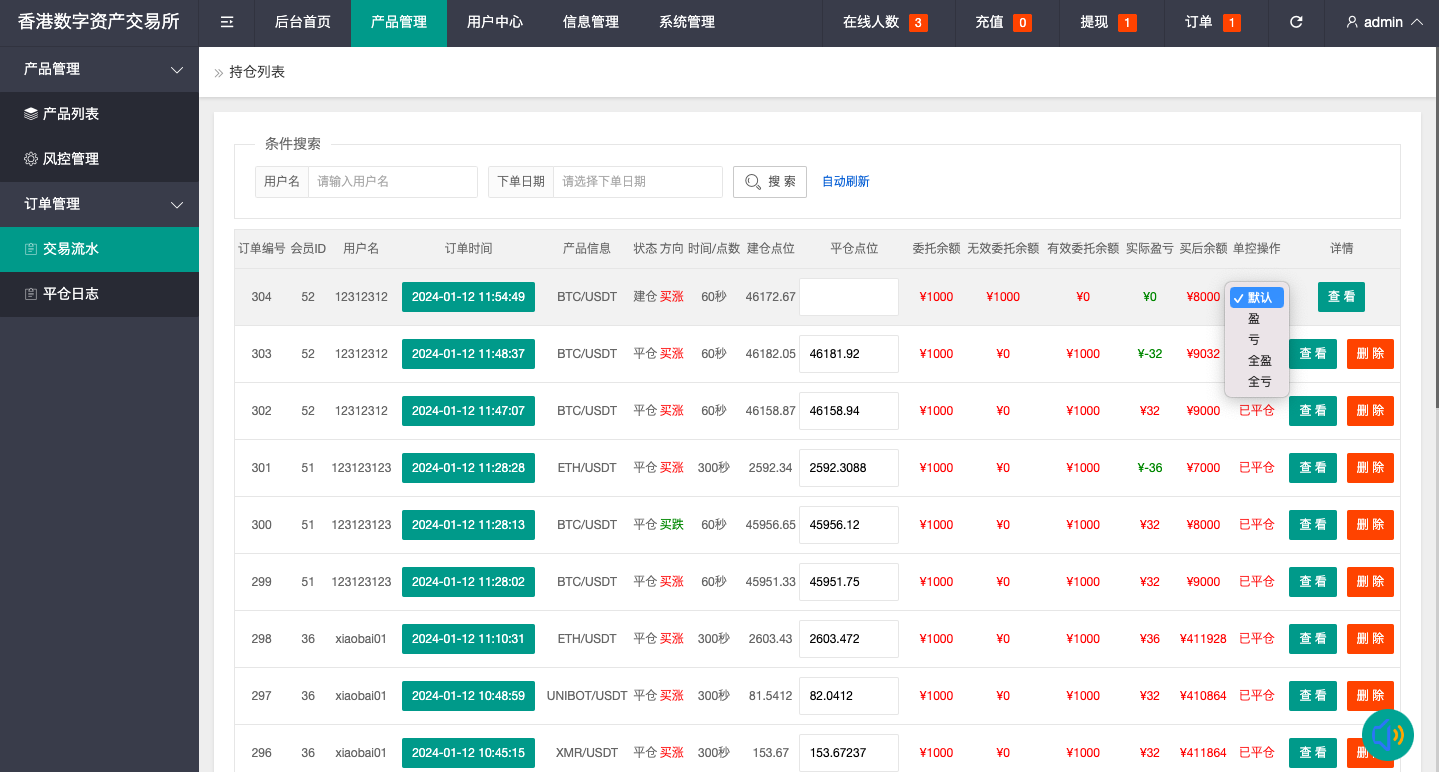Click the magnifier icon inside the 搜索 button

(755, 181)
